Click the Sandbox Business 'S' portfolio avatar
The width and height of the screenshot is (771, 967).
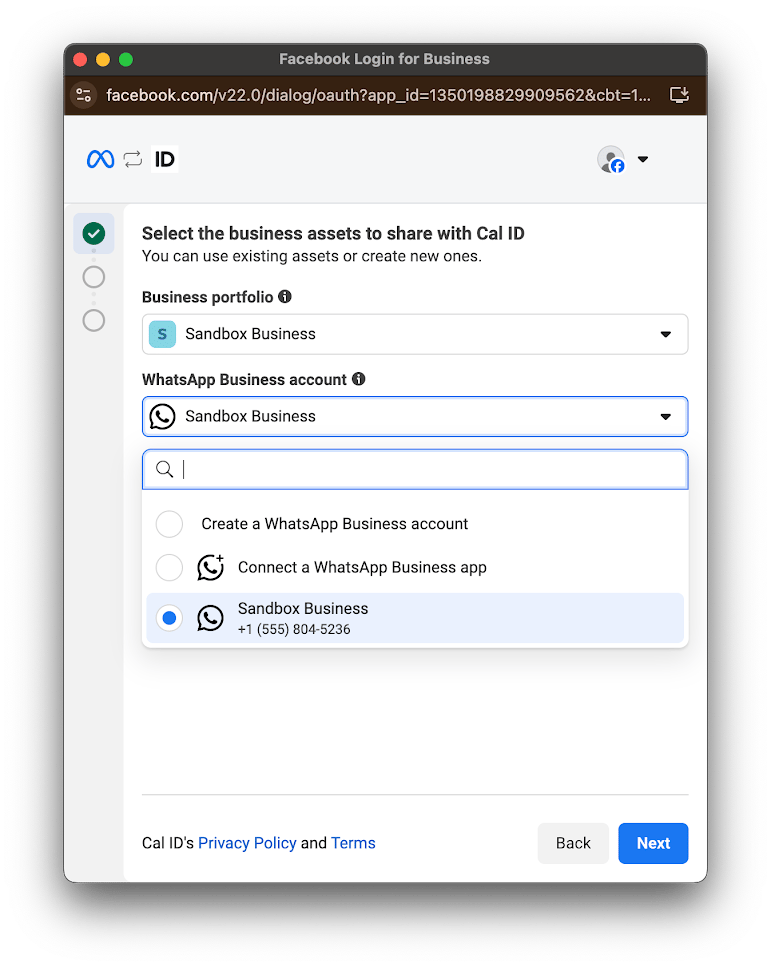(x=162, y=334)
